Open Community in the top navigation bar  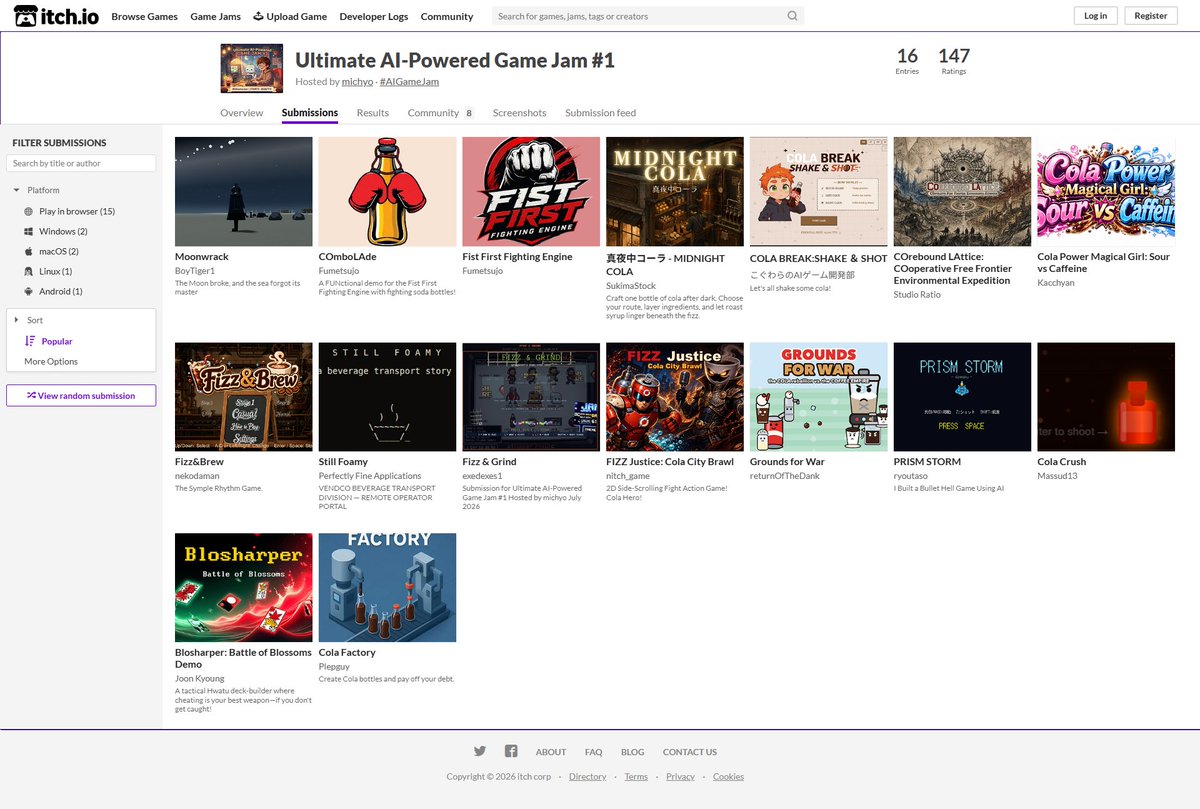pos(447,16)
